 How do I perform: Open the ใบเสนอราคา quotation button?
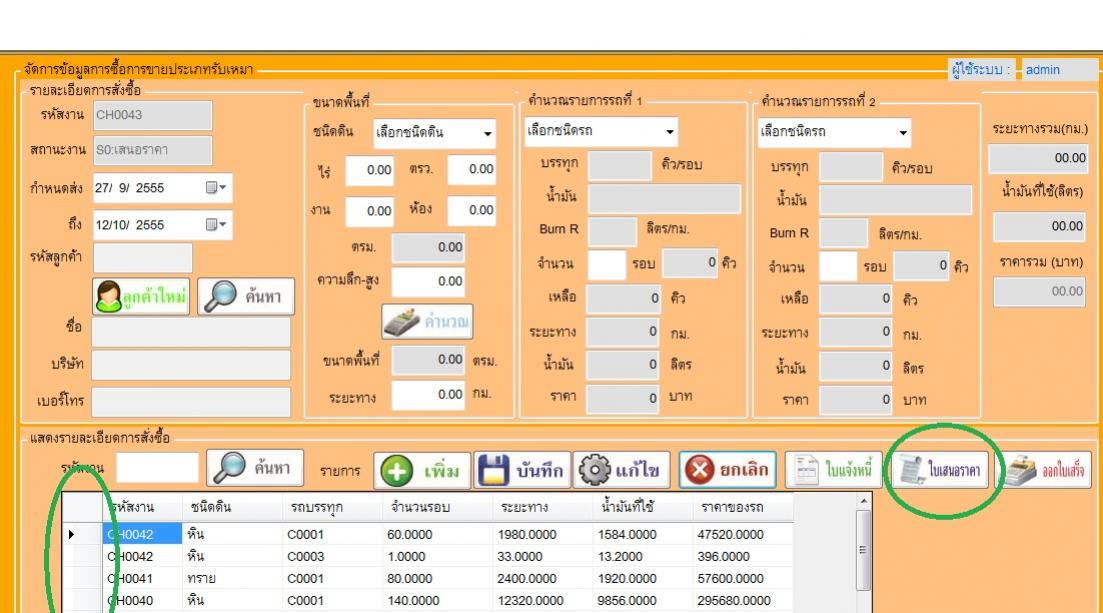tap(940, 469)
